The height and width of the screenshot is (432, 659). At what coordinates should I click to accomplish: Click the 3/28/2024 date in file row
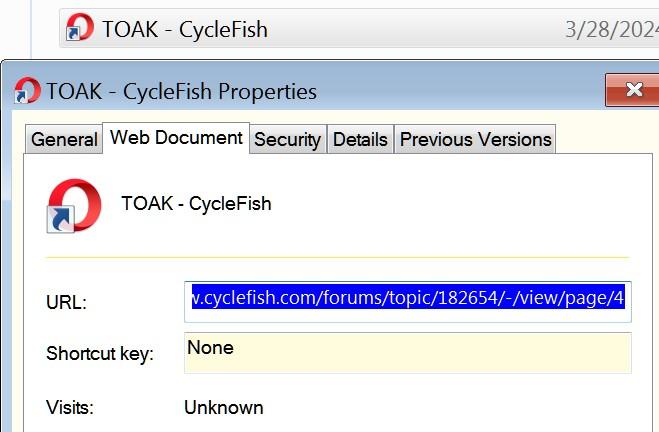coord(612,29)
